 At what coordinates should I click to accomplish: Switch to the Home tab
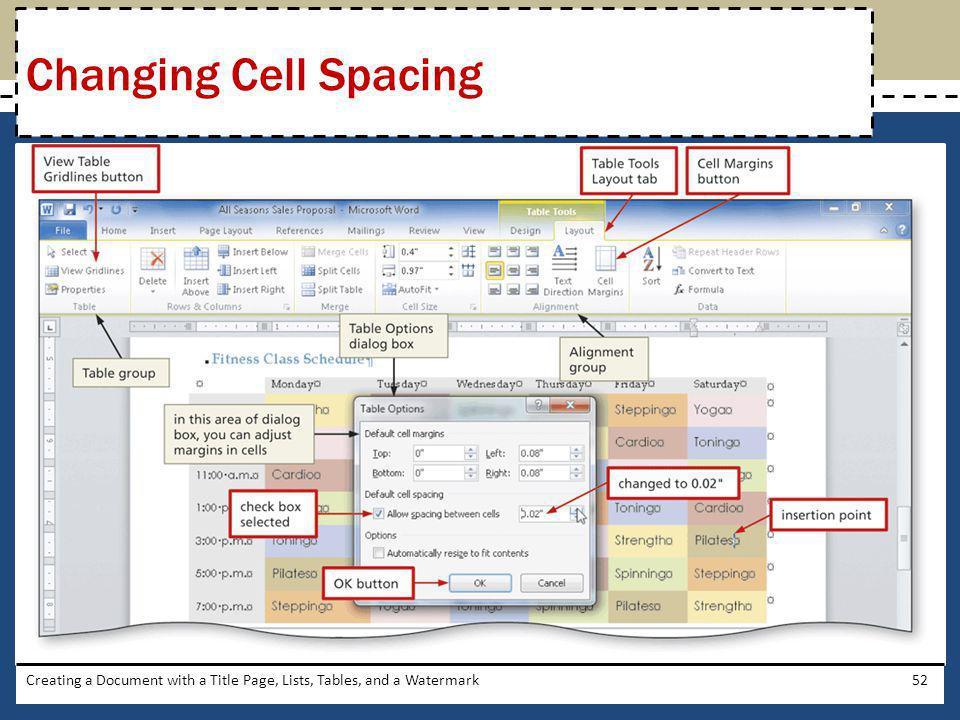tap(114, 230)
